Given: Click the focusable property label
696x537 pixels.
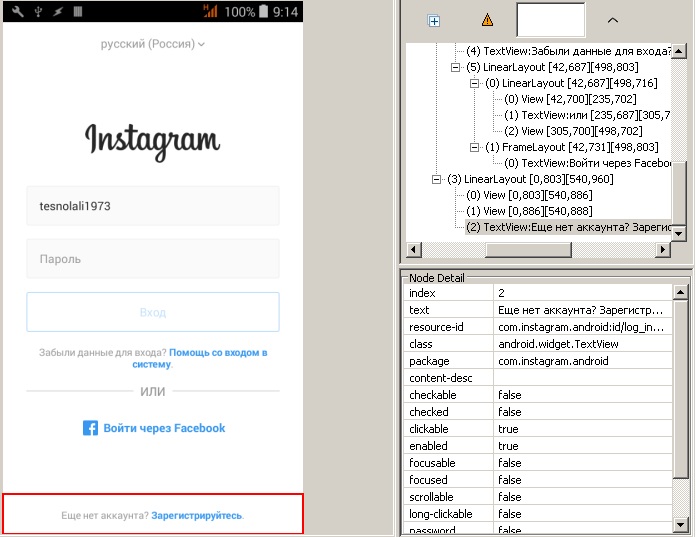Looking at the screenshot, I should tap(432, 463).
